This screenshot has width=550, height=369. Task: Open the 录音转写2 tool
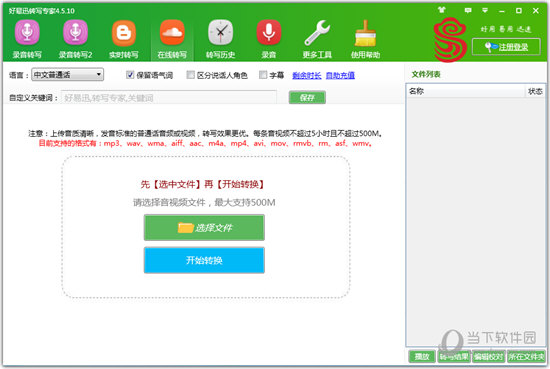point(75,39)
